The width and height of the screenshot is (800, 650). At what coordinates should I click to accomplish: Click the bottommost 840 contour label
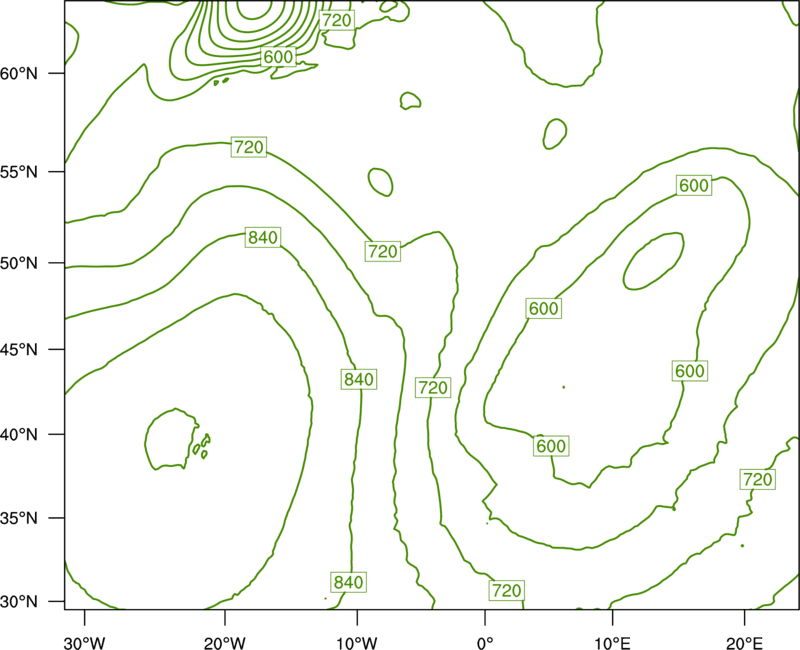point(348,582)
